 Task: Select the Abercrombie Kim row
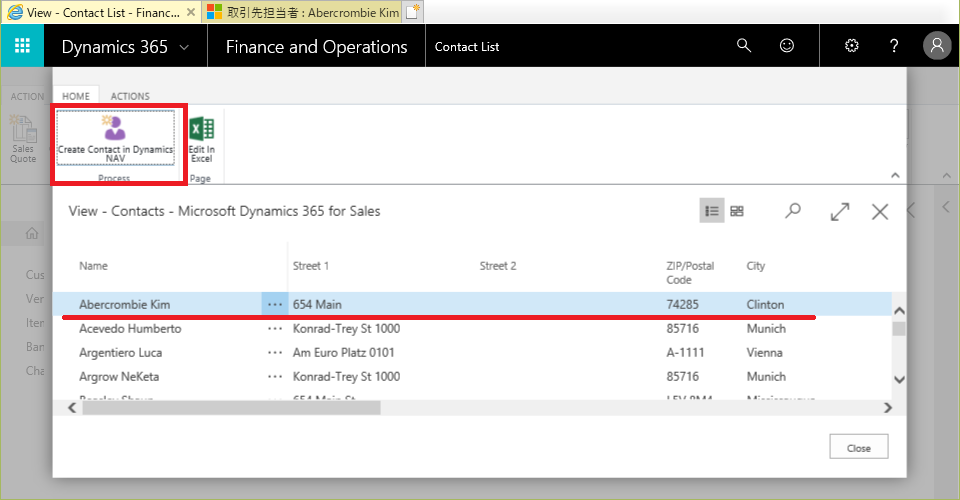click(472, 304)
